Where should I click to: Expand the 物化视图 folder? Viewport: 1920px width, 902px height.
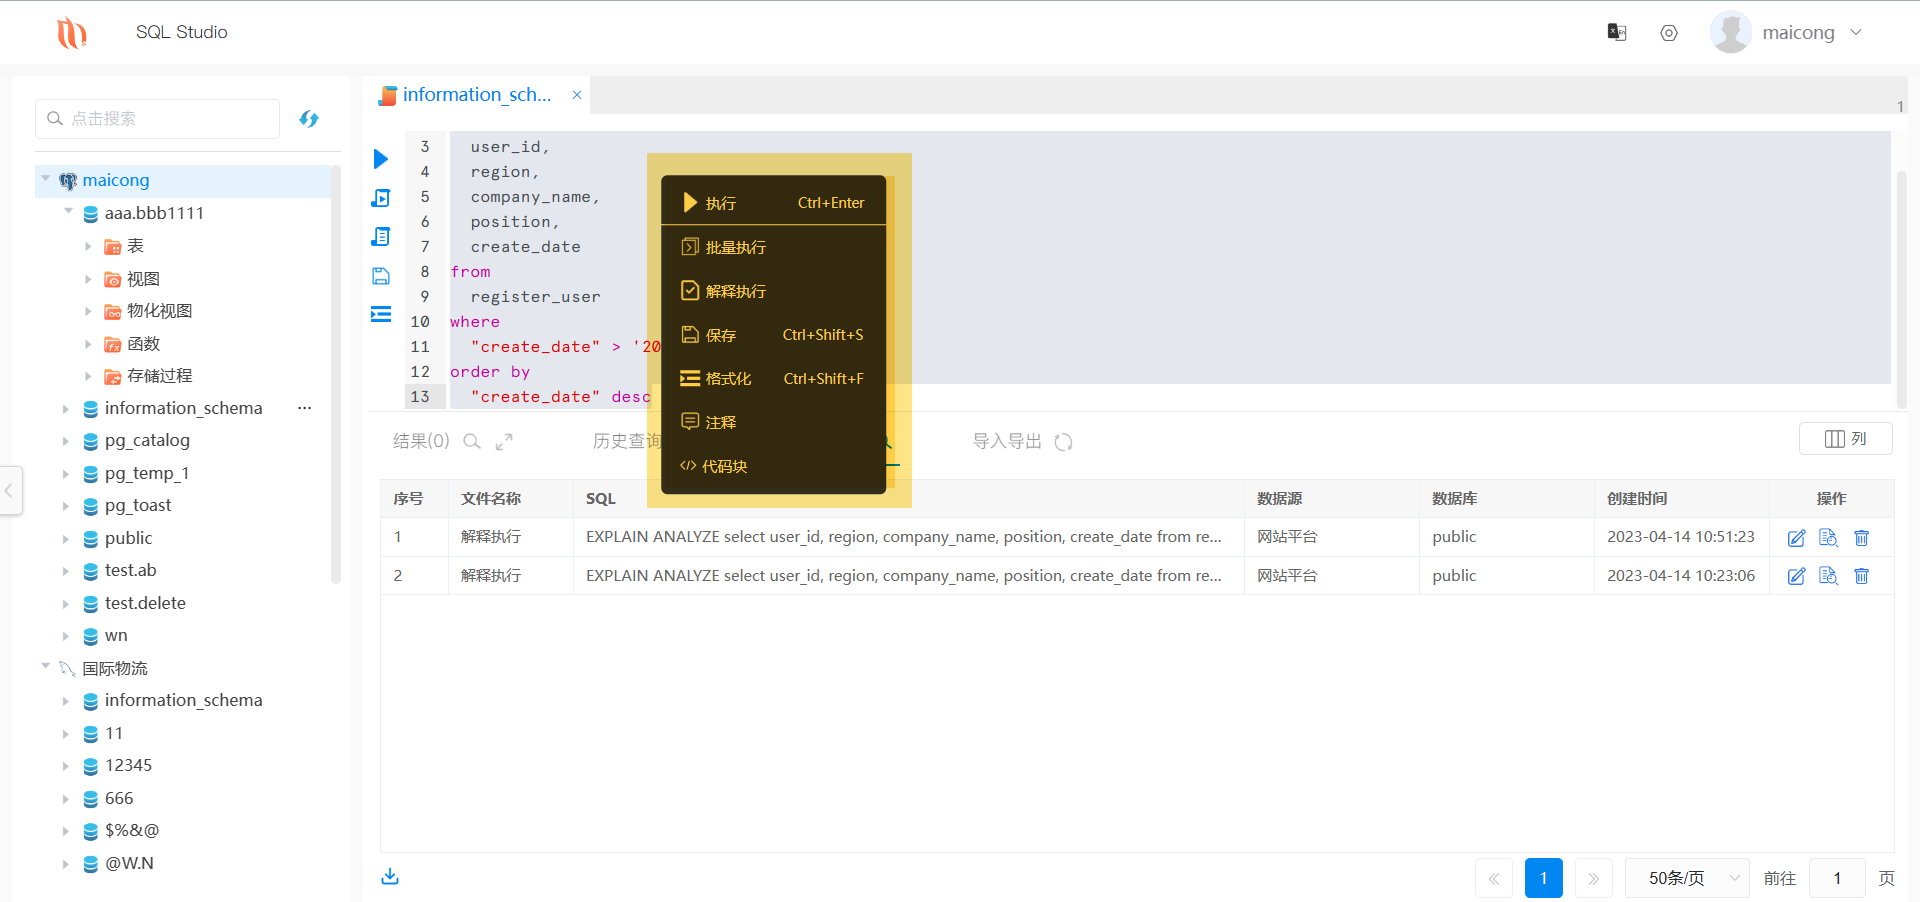[x=88, y=311]
